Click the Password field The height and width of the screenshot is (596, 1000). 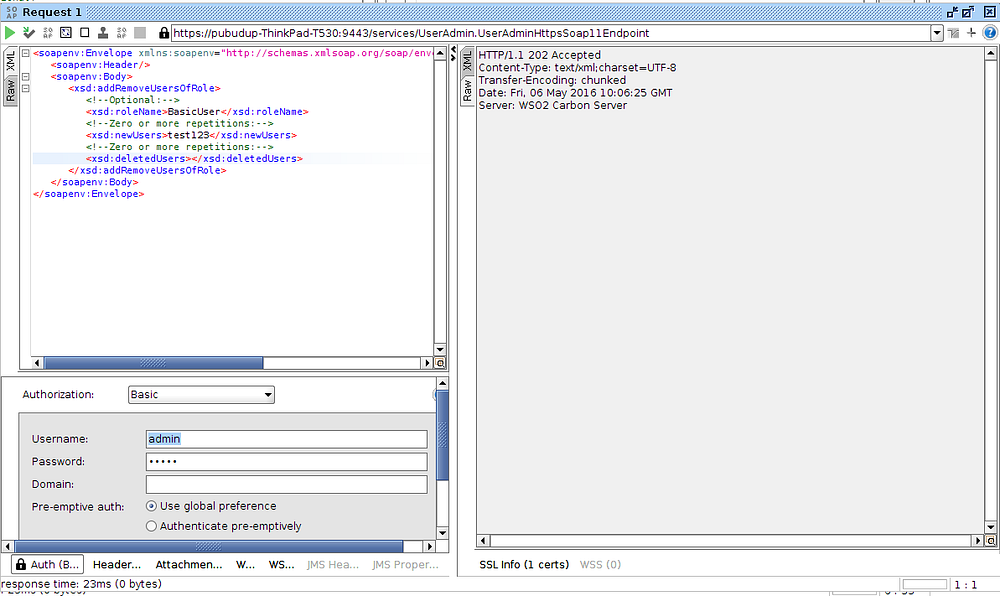point(286,462)
